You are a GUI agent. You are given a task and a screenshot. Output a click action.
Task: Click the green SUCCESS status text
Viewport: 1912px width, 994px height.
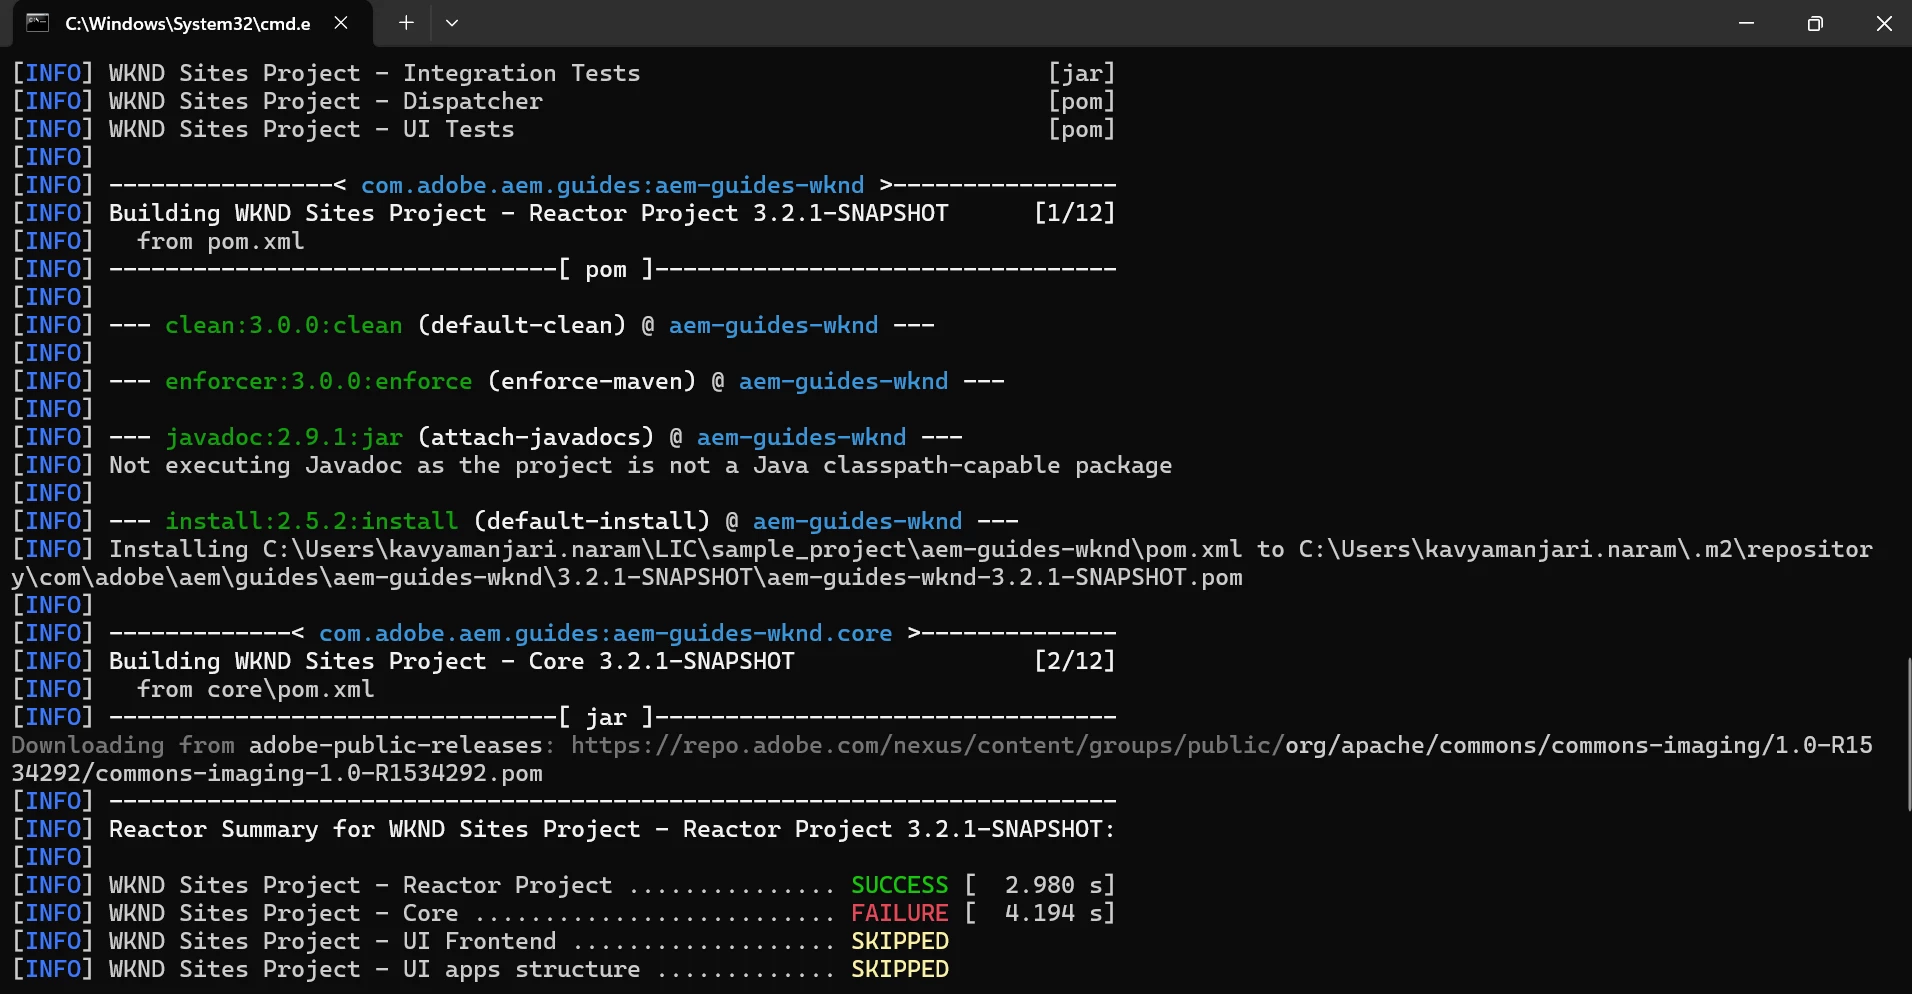click(899, 885)
